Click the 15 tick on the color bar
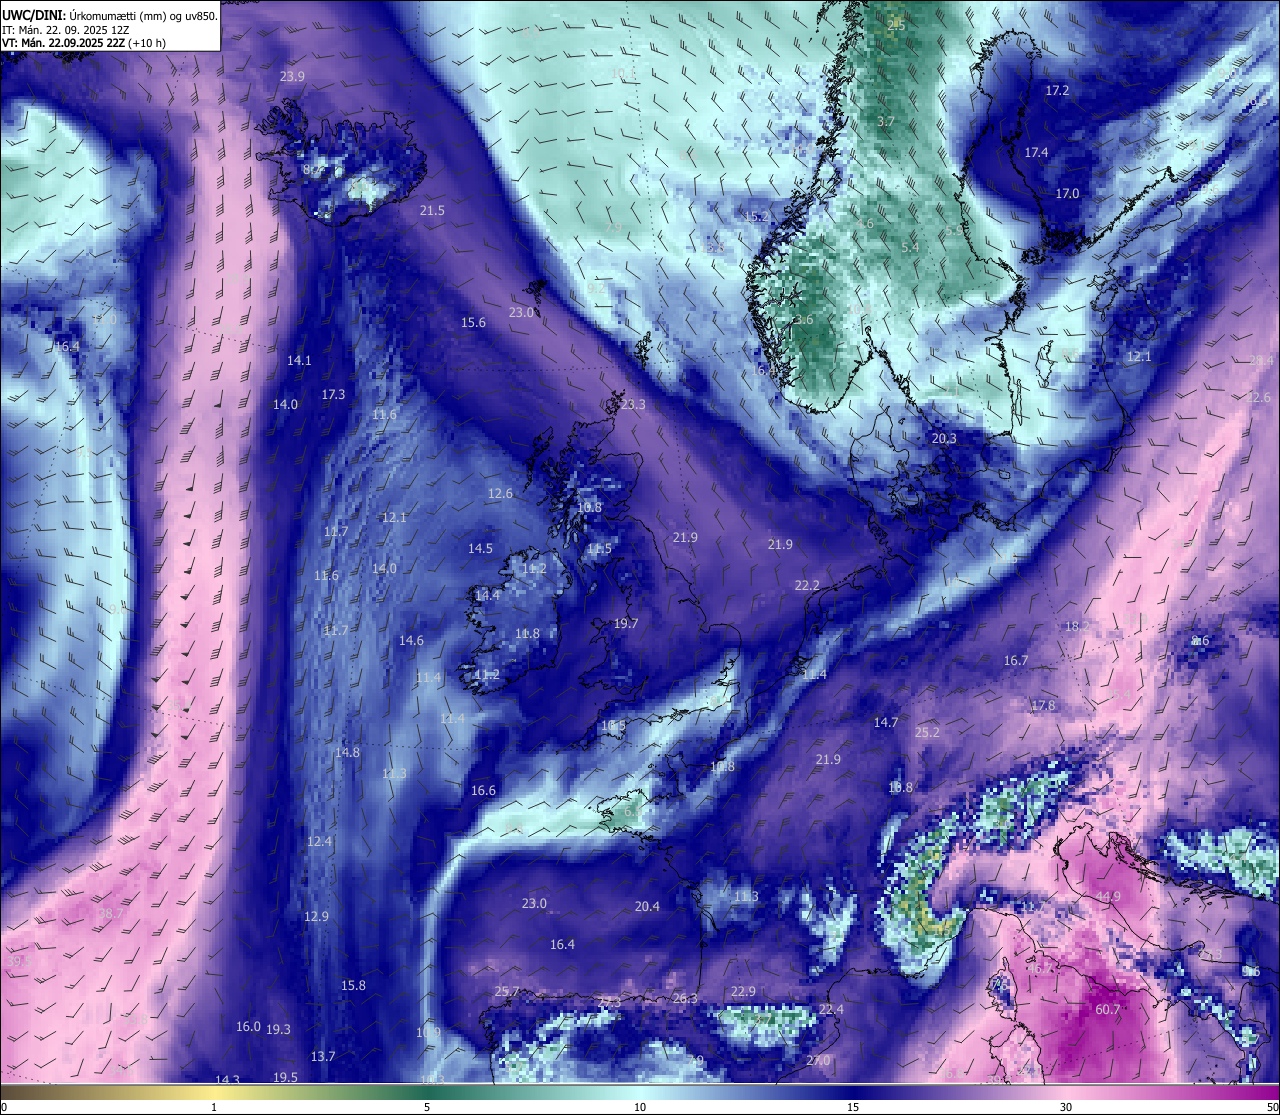The height and width of the screenshot is (1115, 1280). coord(853,1107)
